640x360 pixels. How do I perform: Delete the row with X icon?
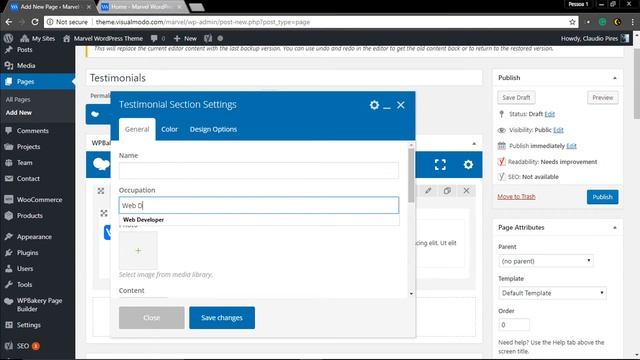click(x=467, y=191)
